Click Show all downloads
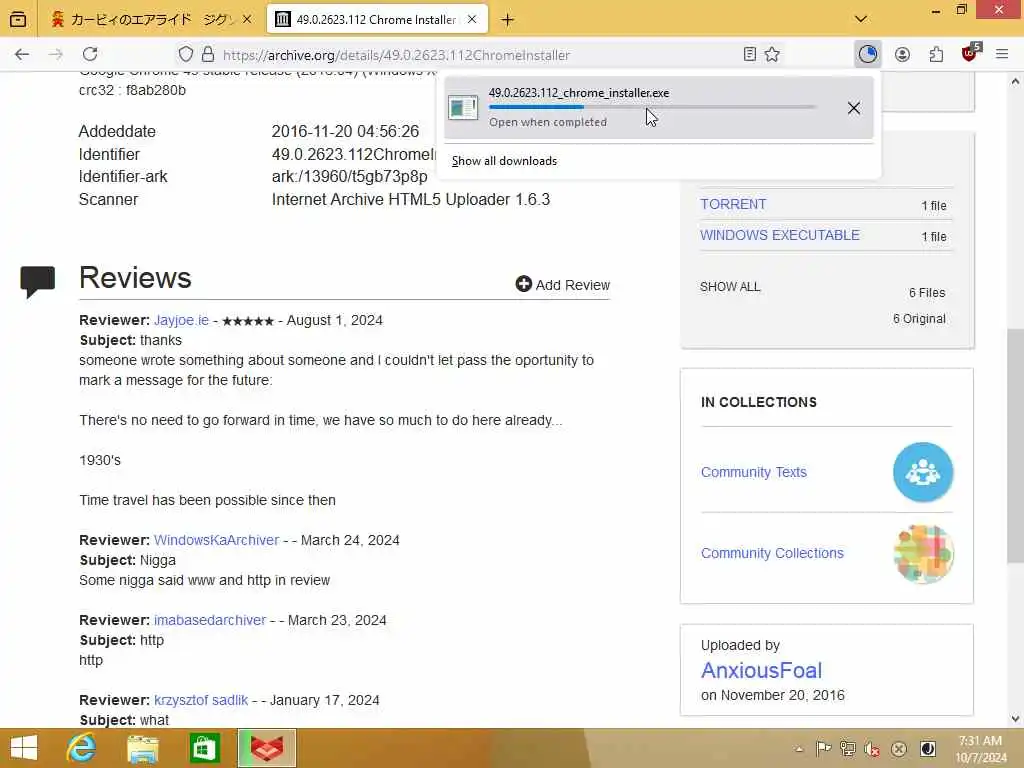 (x=504, y=161)
